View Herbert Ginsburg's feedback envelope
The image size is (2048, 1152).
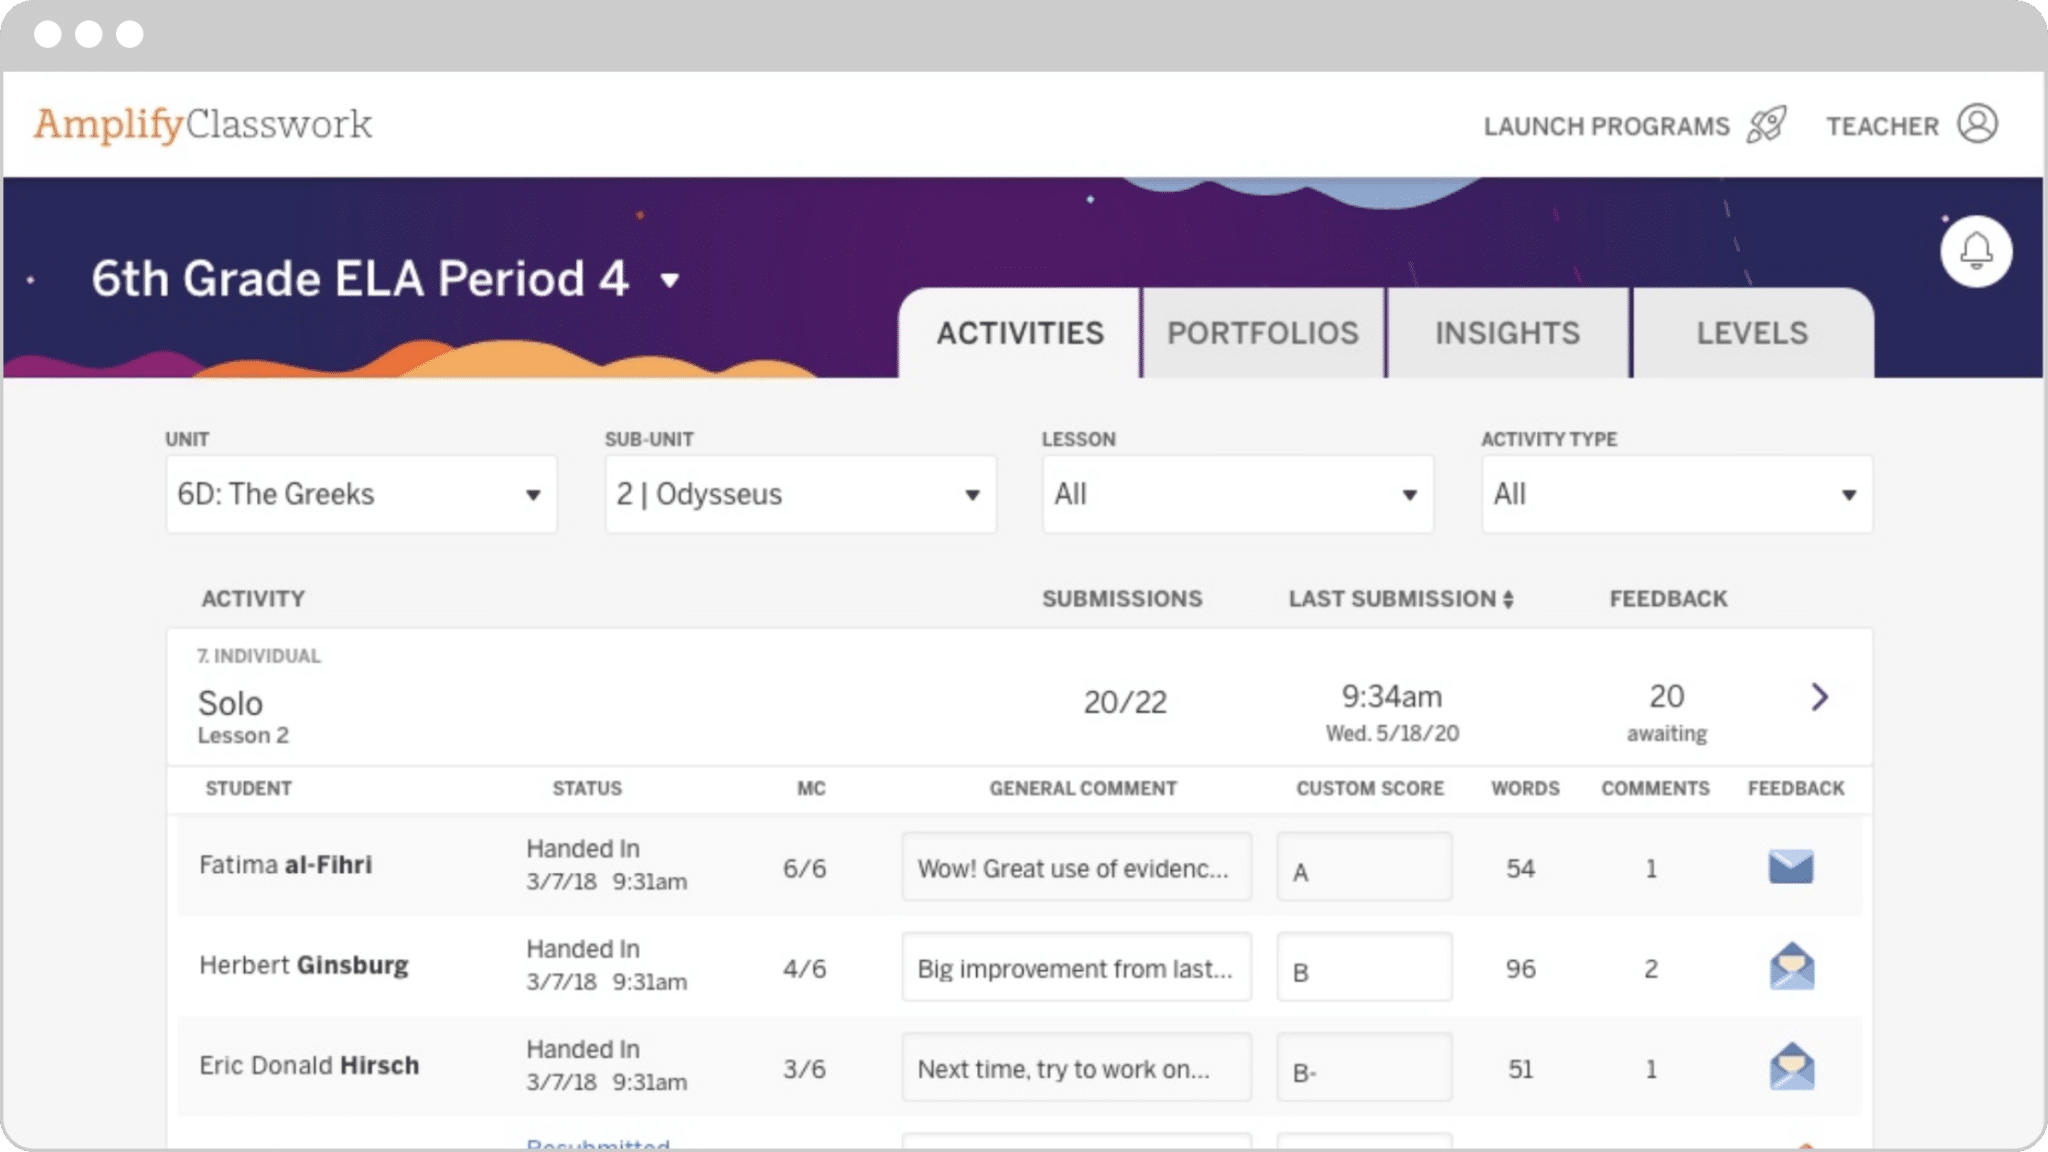pyautogui.click(x=1793, y=967)
